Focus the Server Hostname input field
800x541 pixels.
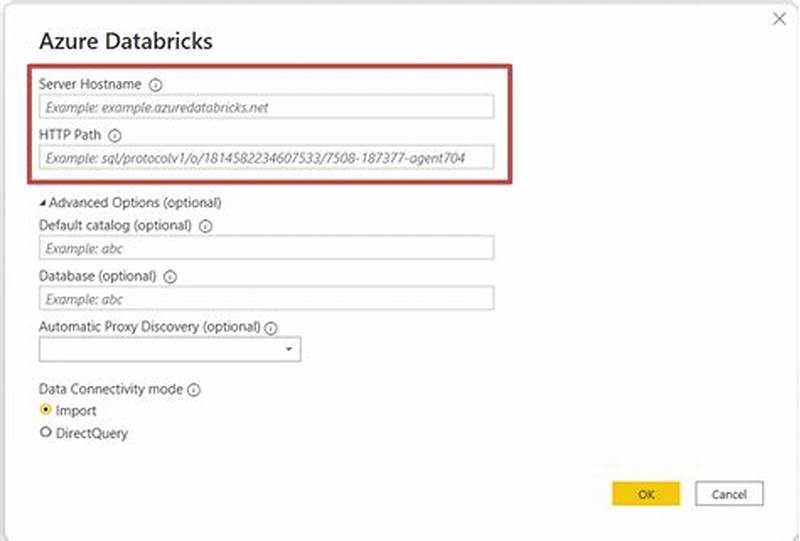[x=266, y=107]
